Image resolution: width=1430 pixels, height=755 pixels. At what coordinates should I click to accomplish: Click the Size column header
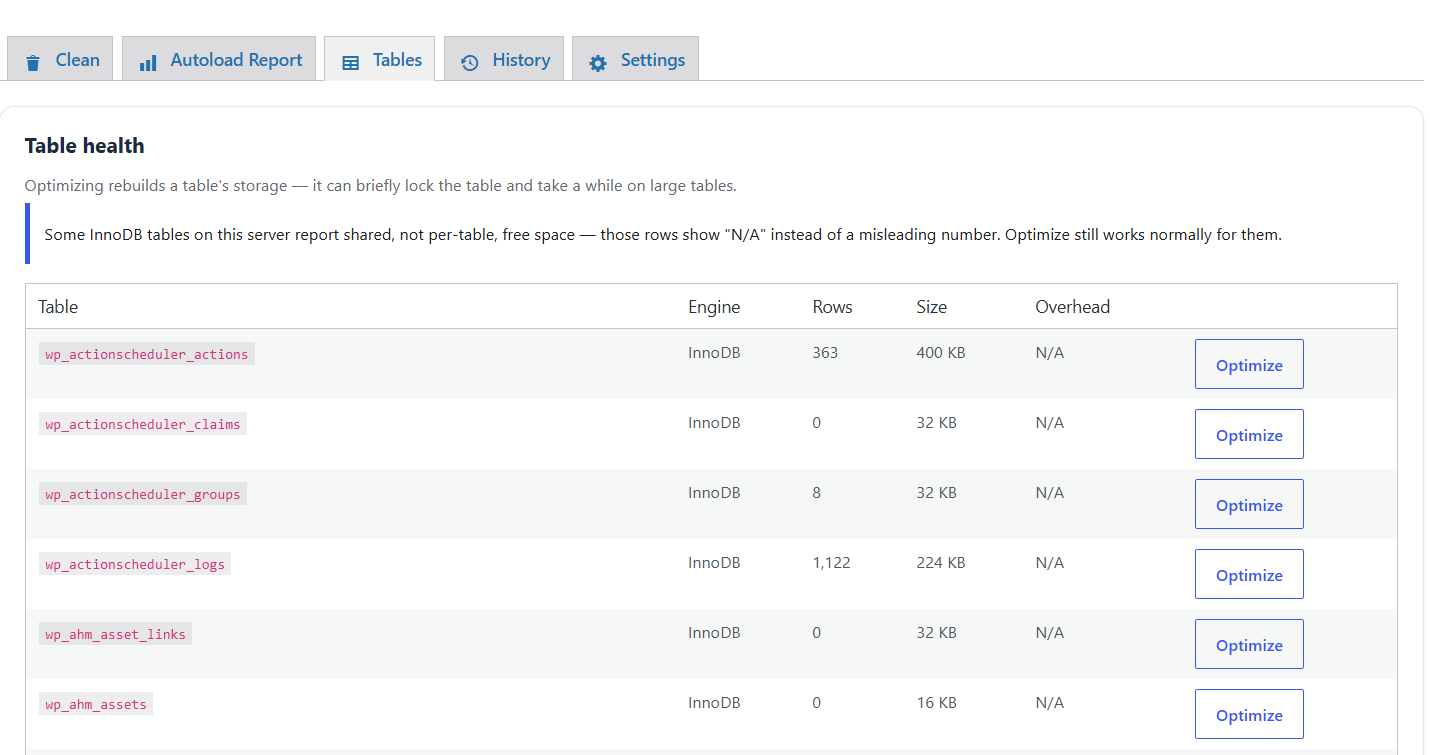tap(931, 307)
